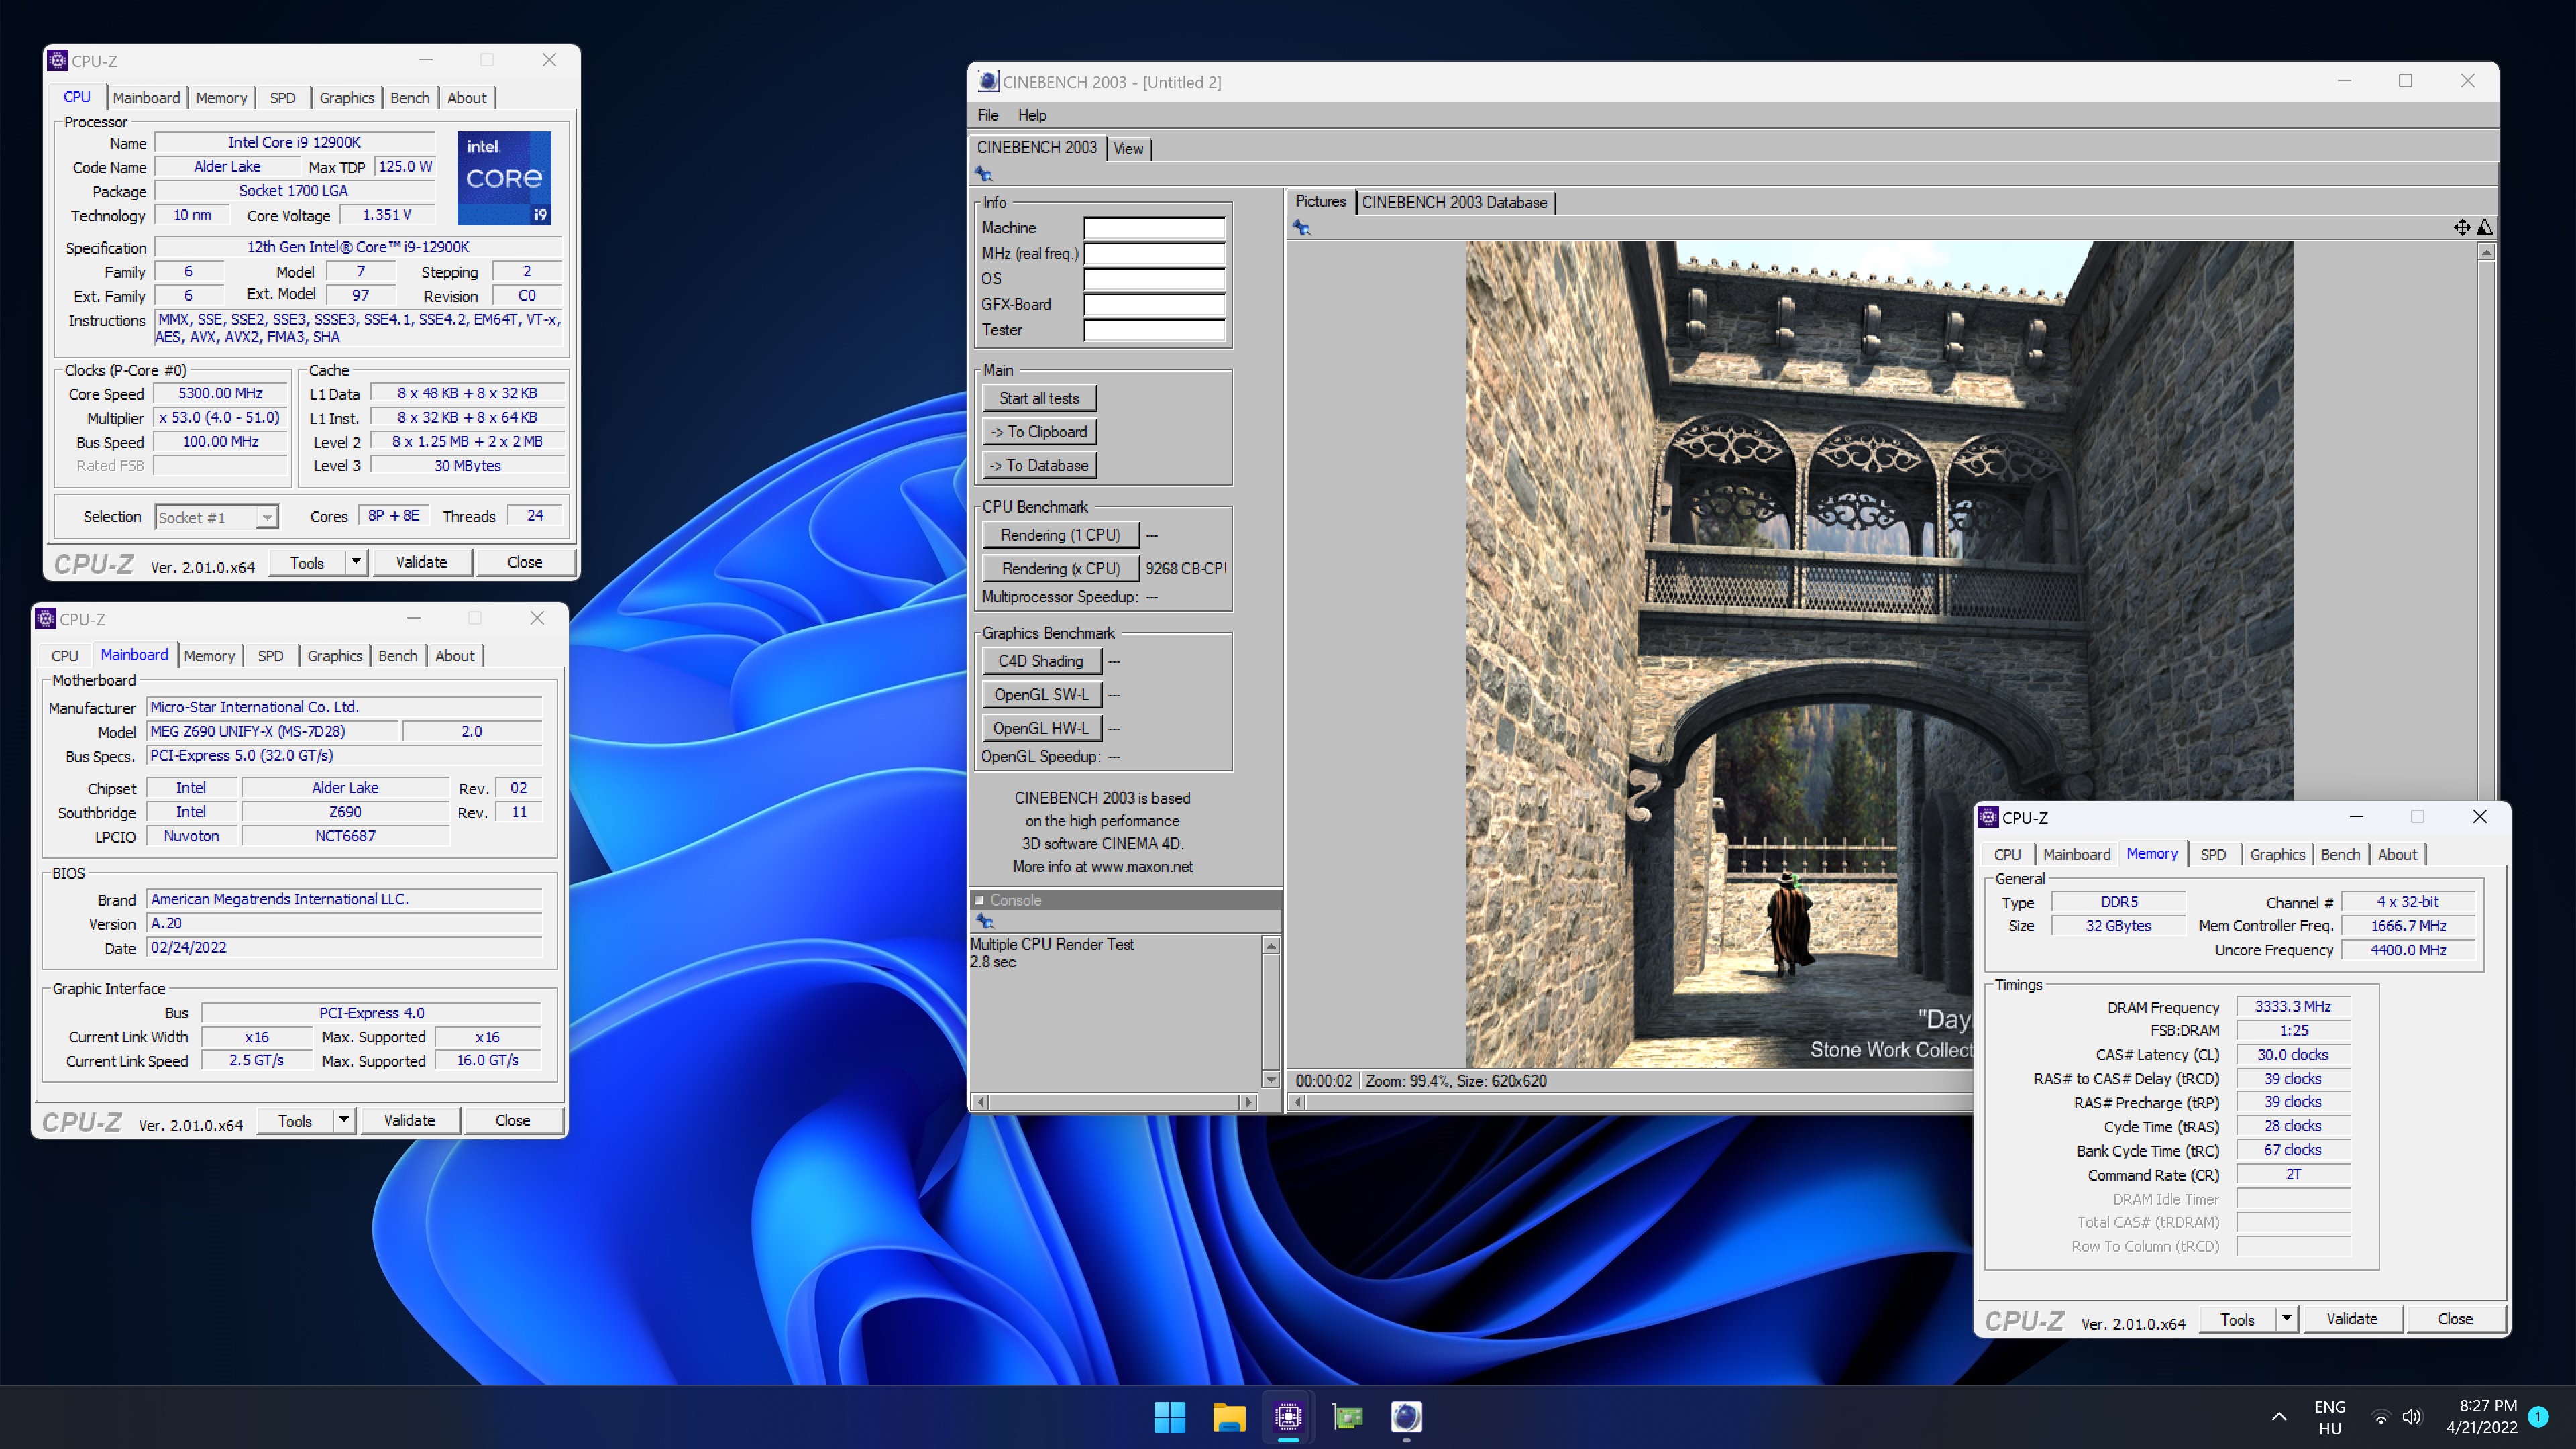The height and width of the screenshot is (1449, 2576).
Task: Click Validate in CPU-Z Memory window
Action: [2351, 1319]
